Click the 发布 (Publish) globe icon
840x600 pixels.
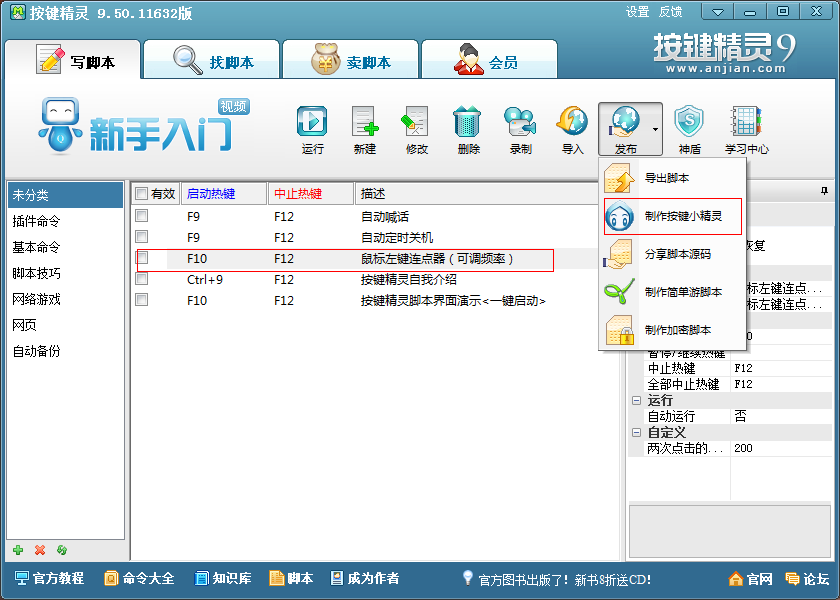(x=625, y=122)
